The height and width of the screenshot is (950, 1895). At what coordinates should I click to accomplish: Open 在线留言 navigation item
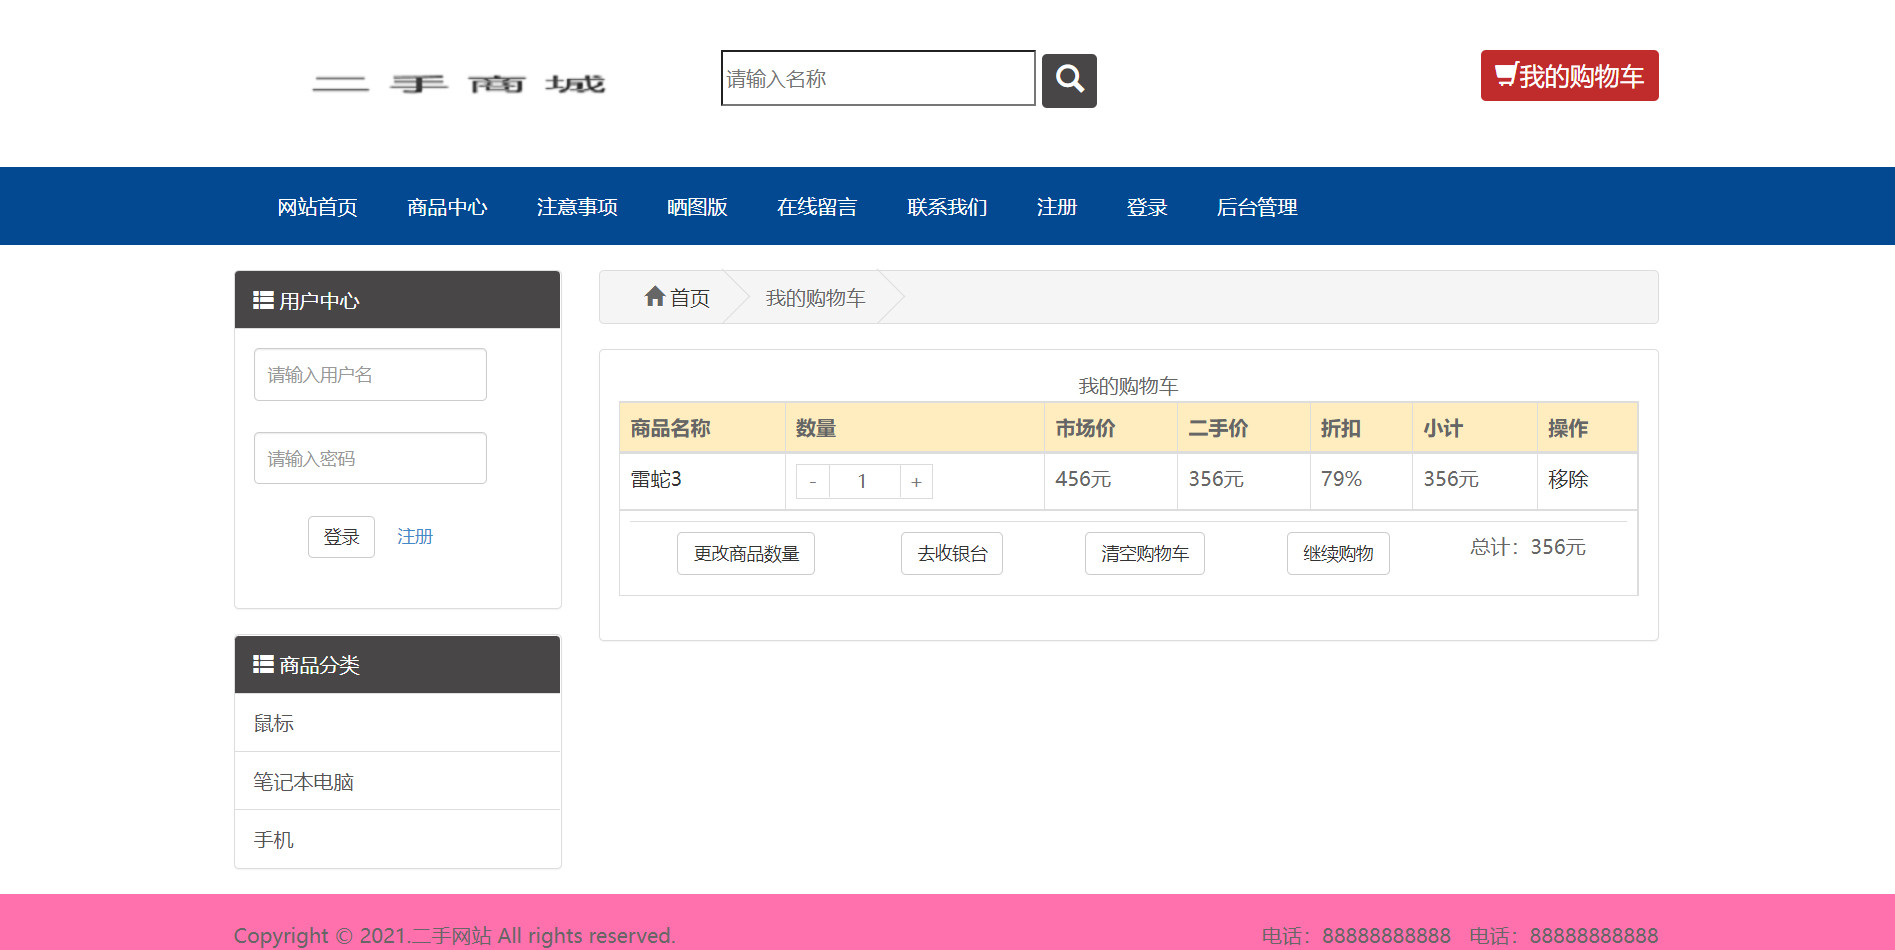pos(817,207)
